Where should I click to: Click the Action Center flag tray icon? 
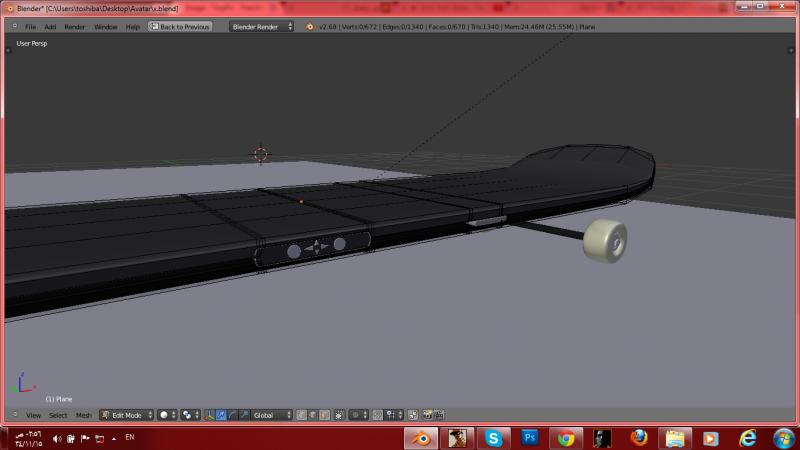coord(85,438)
